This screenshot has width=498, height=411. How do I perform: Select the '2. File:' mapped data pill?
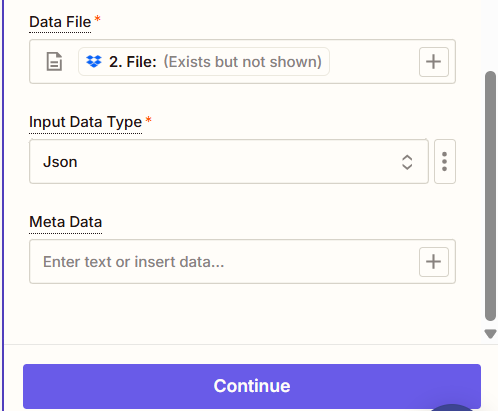coord(204,62)
